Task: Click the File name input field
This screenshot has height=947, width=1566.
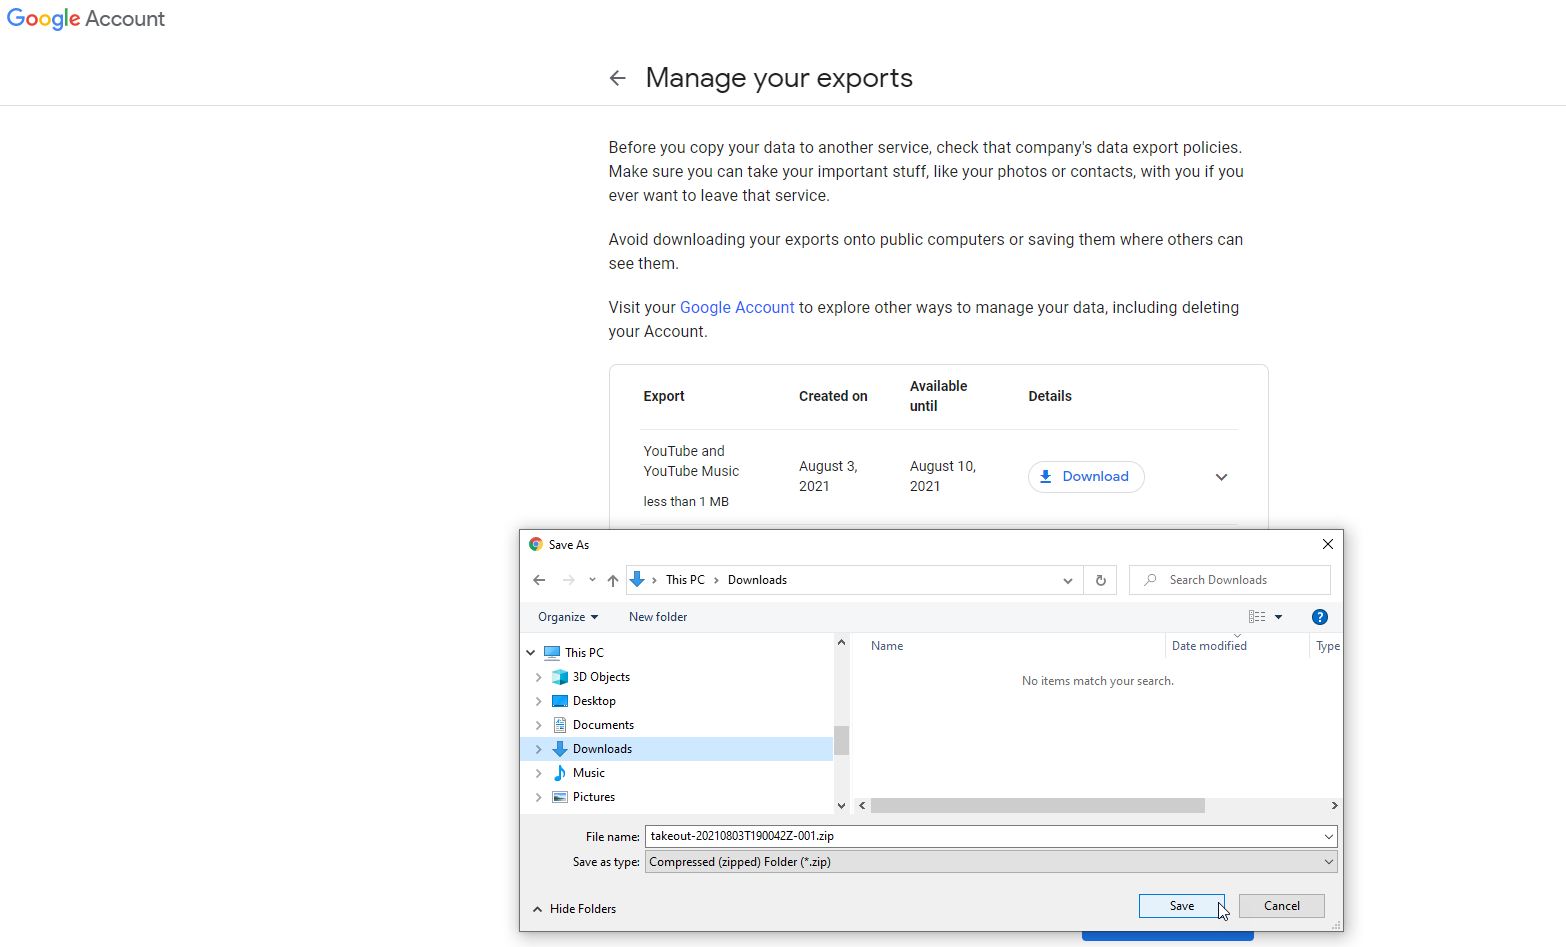Action: [983, 836]
